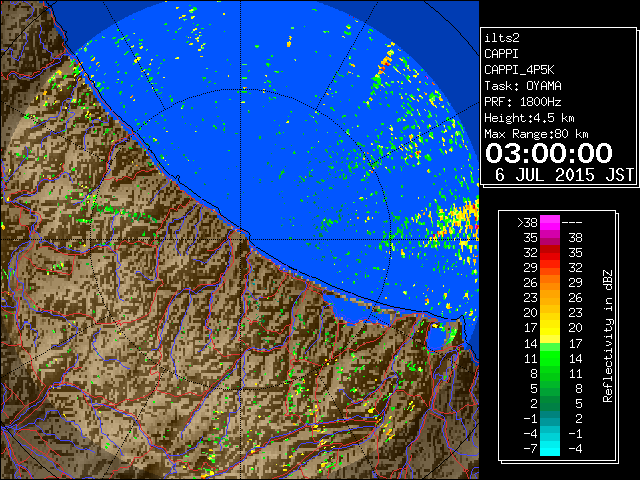Screen dimensions: 640x480
Task: Click the 'Reflectivity in dBZ' legend title
Action: pos(607,336)
